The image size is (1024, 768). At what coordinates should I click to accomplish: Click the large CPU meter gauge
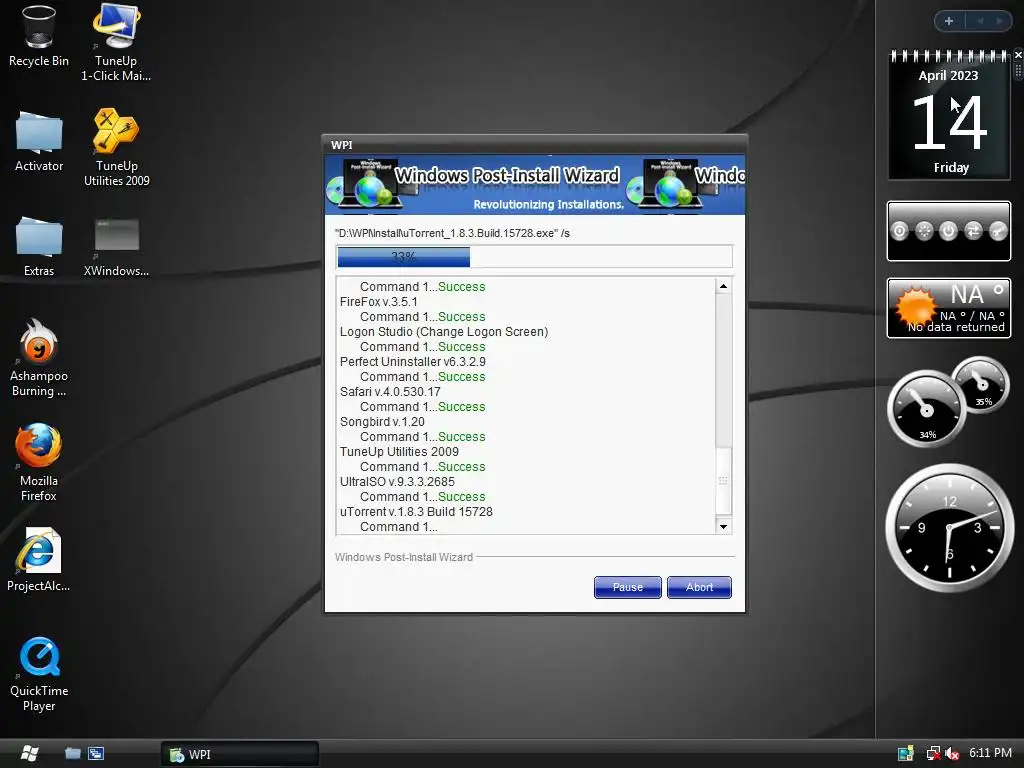(x=926, y=409)
